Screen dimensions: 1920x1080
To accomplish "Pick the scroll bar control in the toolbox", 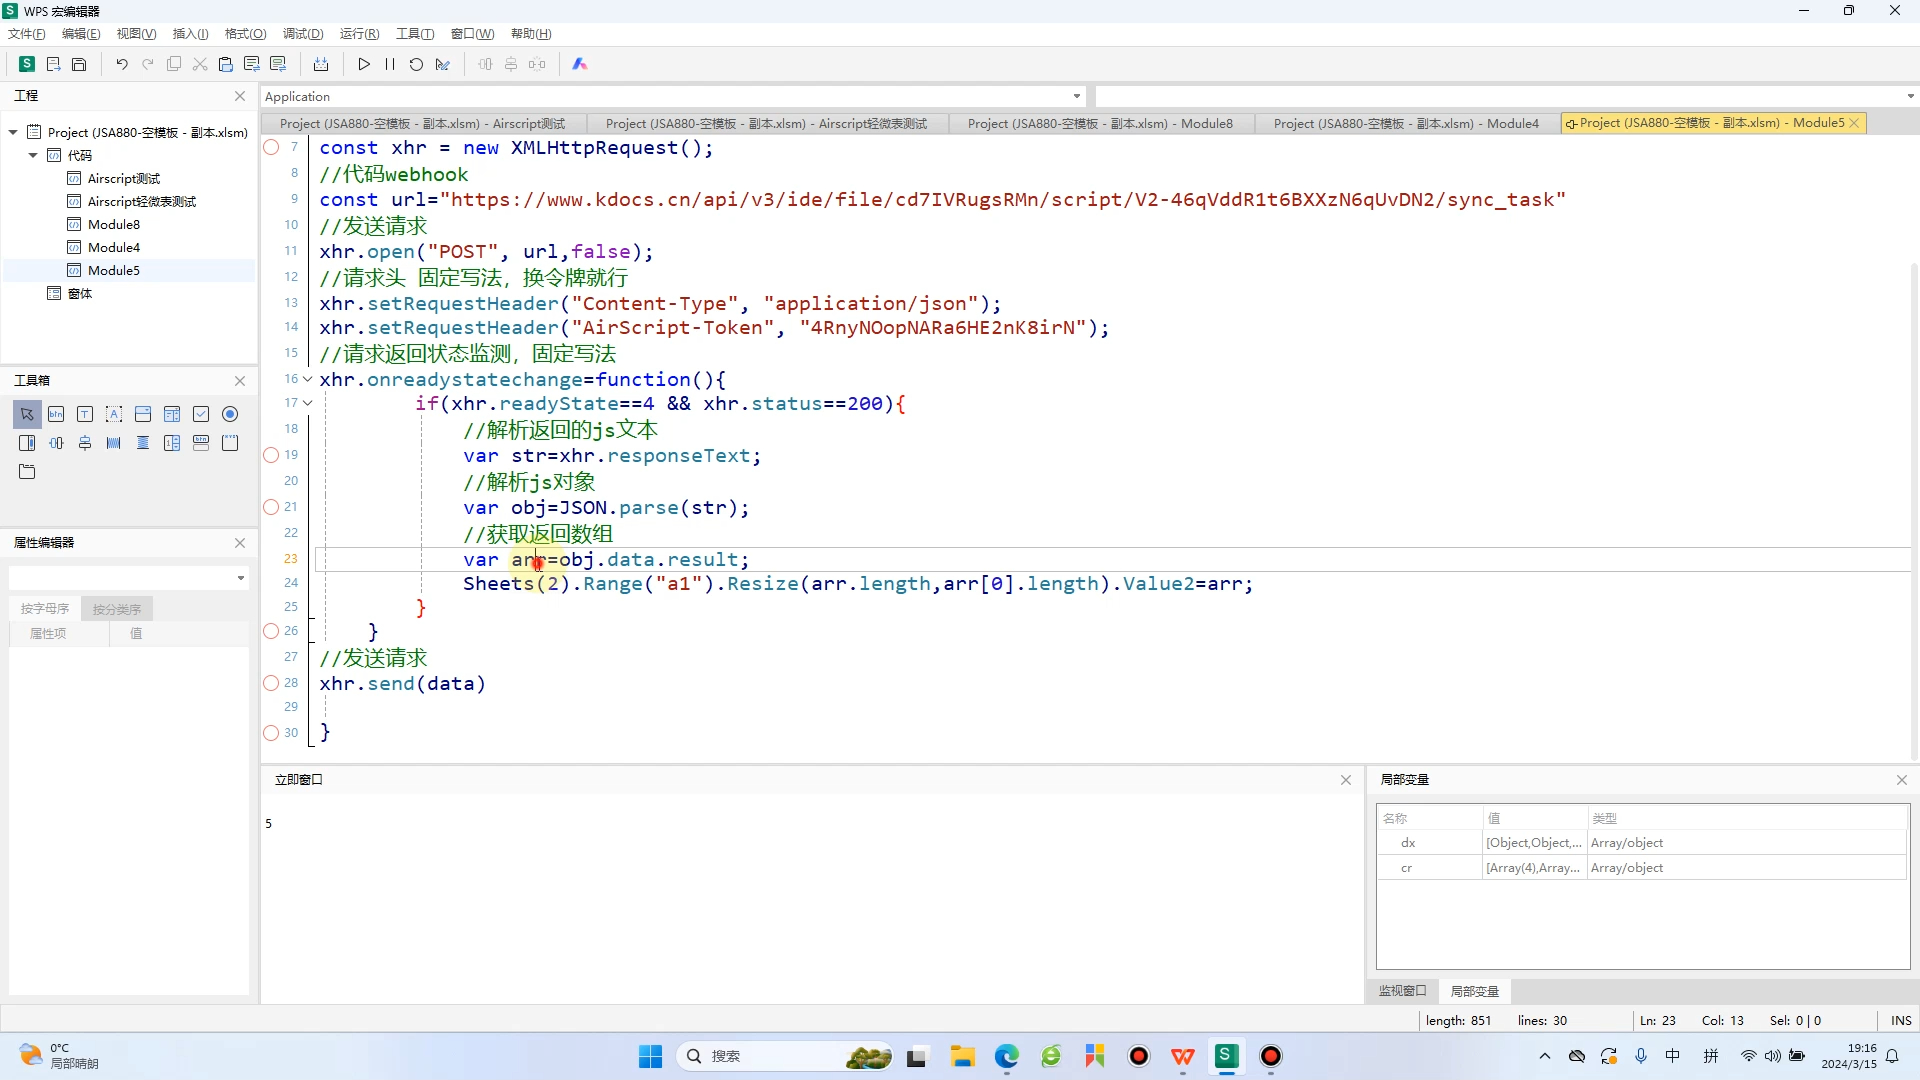I will click(27, 443).
